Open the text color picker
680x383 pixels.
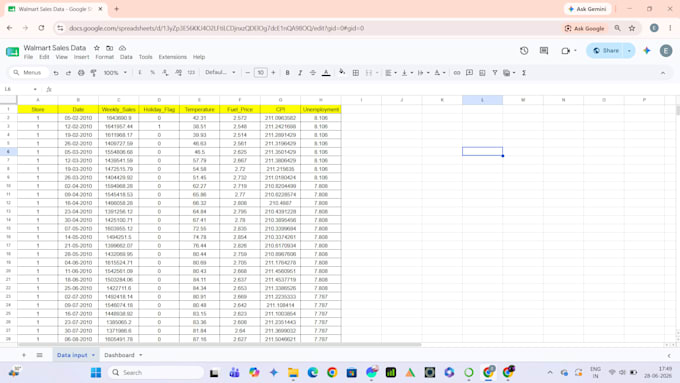[x=326, y=73]
